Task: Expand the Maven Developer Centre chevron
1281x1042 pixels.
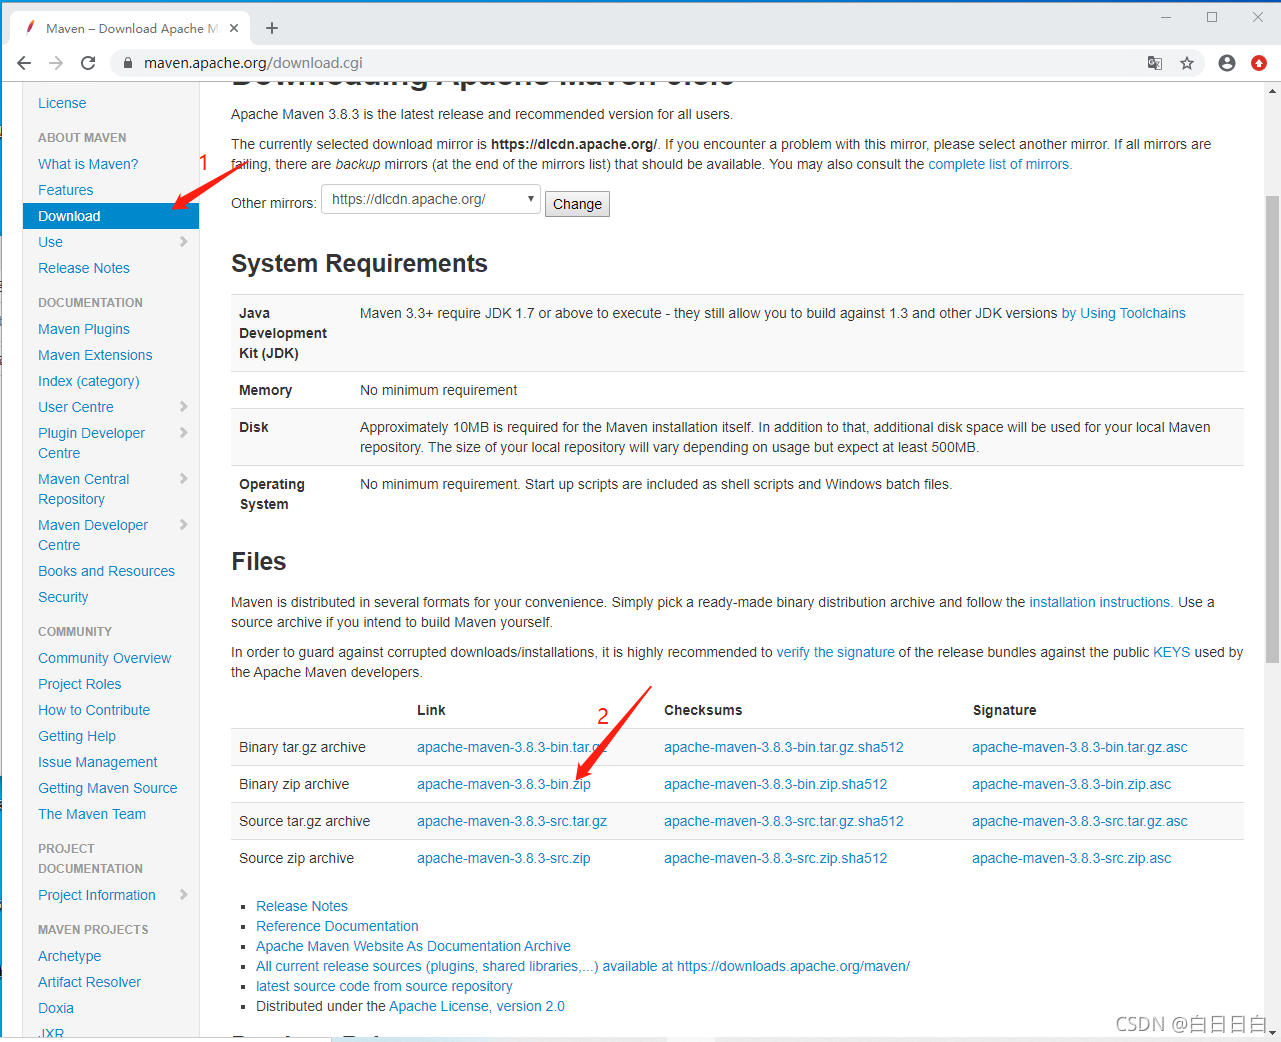Action: pos(183,524)
